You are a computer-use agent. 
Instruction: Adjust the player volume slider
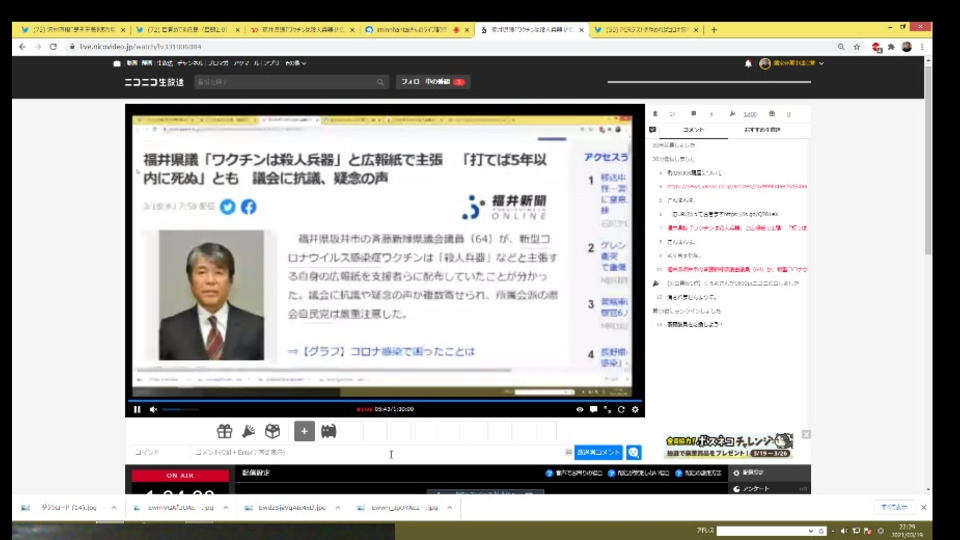[180, 409]
